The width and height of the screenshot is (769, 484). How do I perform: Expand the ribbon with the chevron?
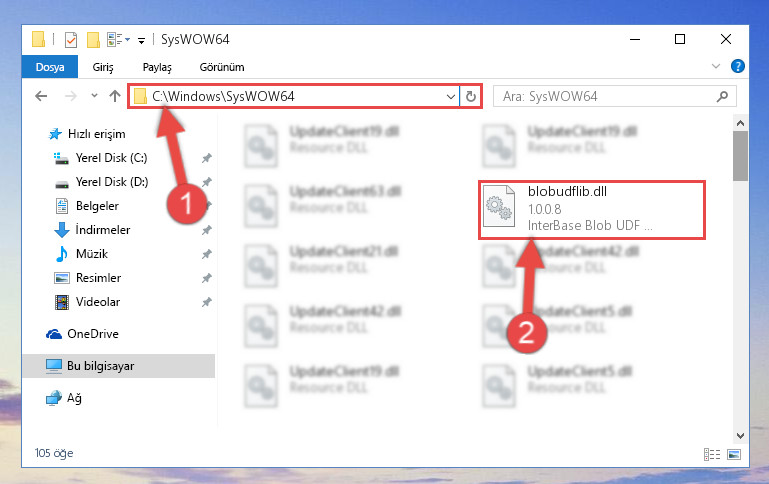pyautogui.click(x=716, y=66)
